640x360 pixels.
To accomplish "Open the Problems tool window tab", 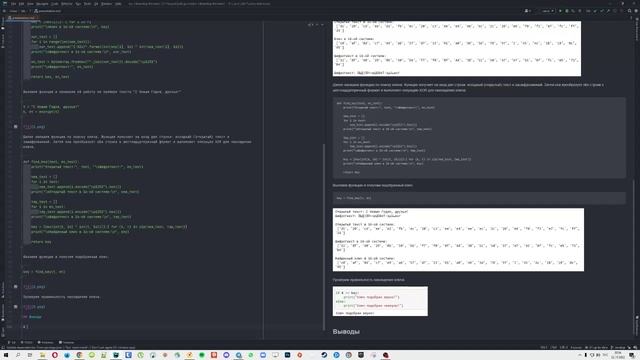I will point(45,342).
